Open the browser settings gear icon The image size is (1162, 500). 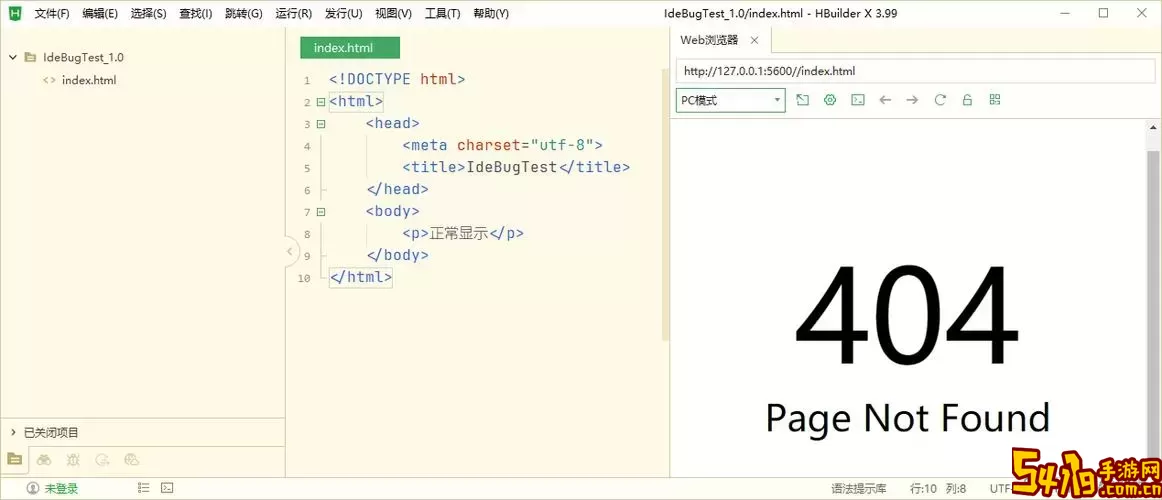point(830,100)
